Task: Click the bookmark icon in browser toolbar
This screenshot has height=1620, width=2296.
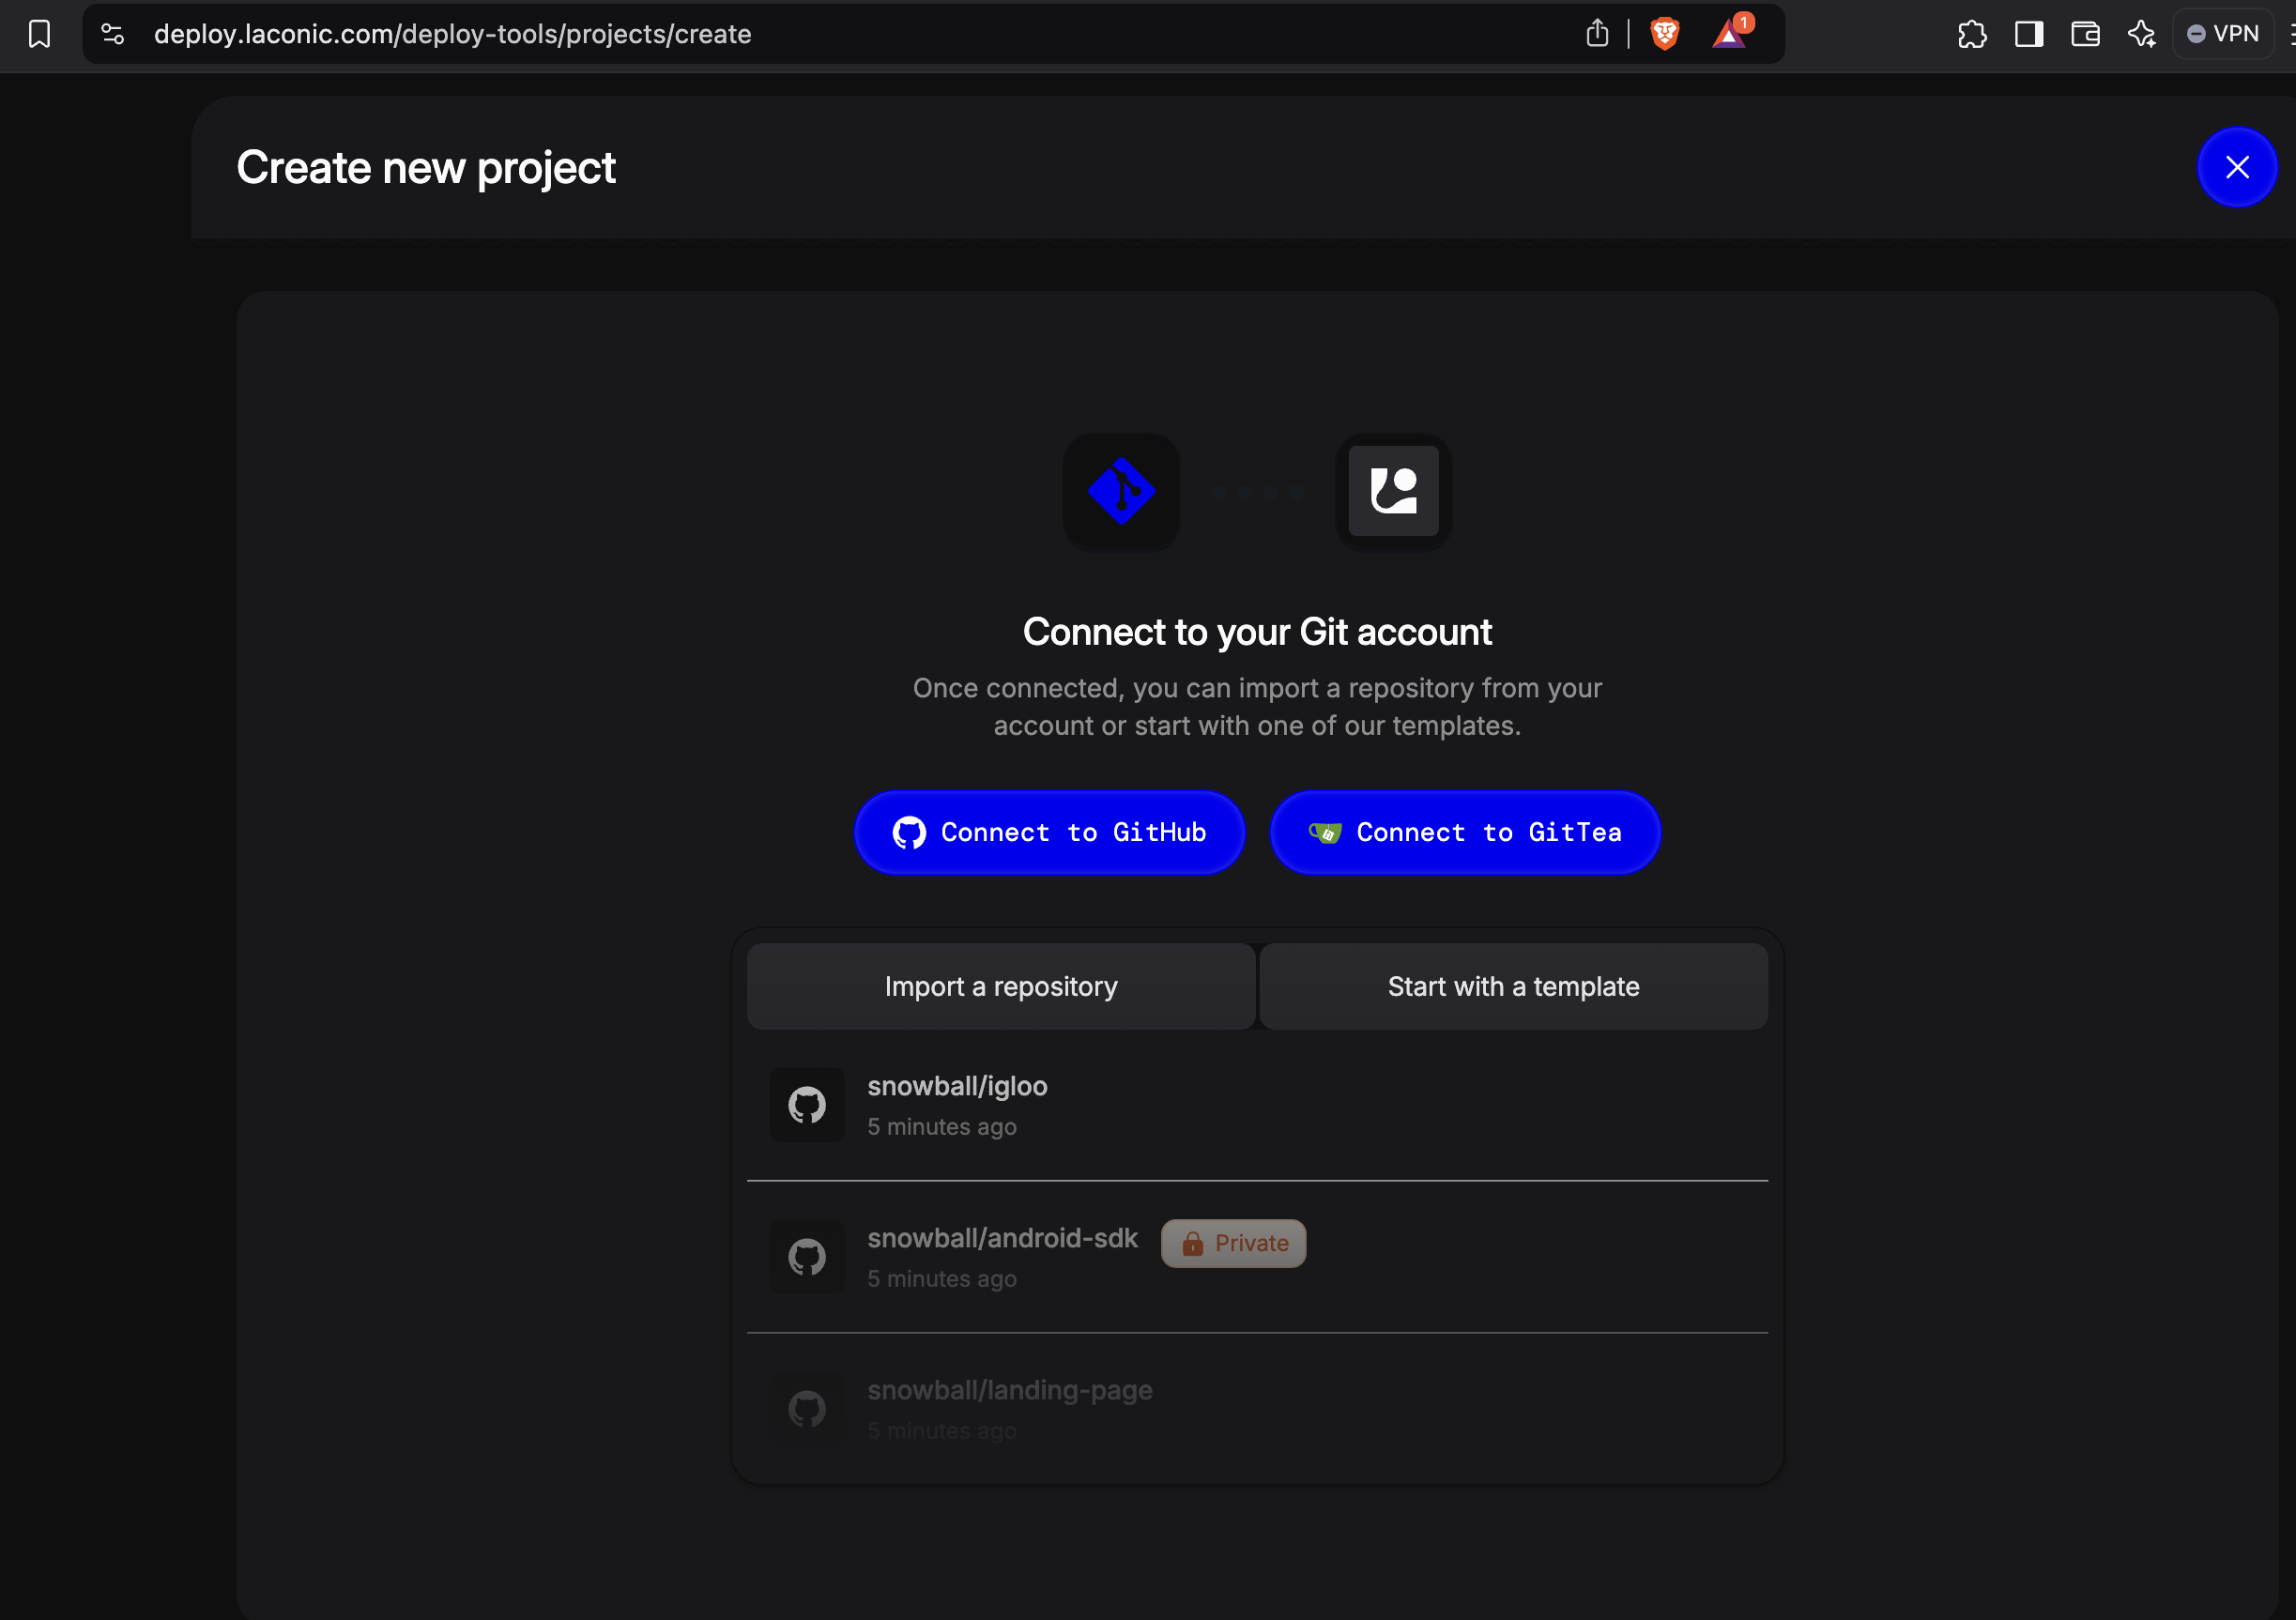Action: [x=39, y=34]
